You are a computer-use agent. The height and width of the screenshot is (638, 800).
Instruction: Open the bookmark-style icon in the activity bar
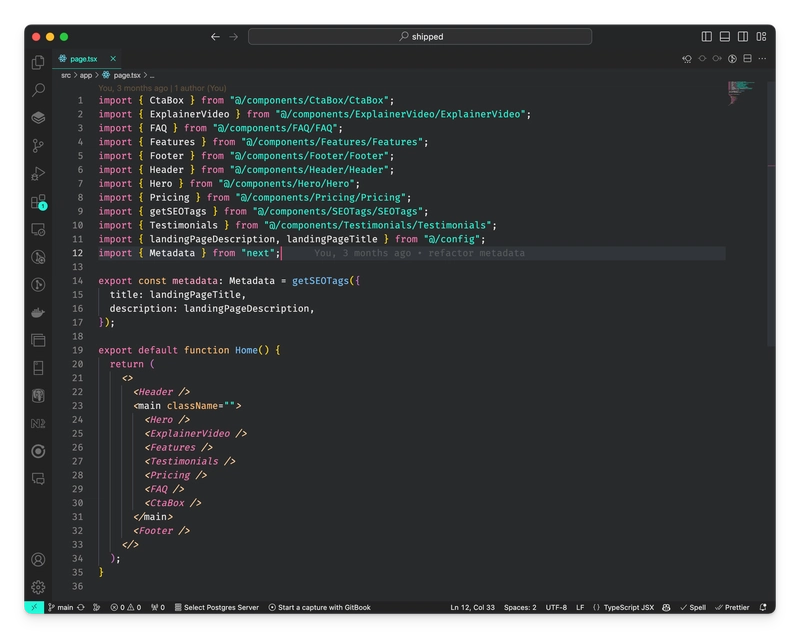point(38,368)
